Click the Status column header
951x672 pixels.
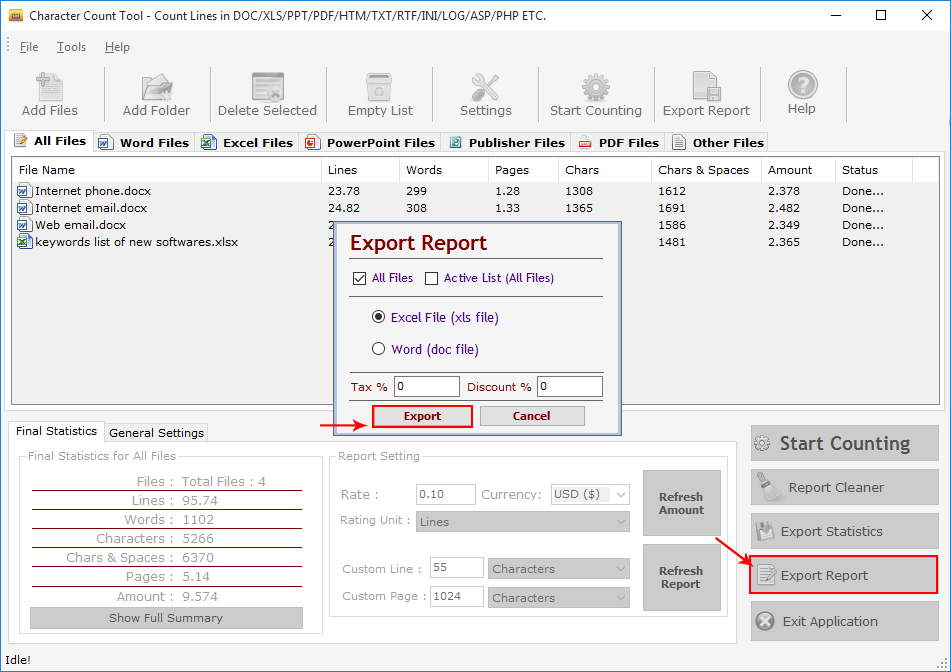click(x=873, y=170)
